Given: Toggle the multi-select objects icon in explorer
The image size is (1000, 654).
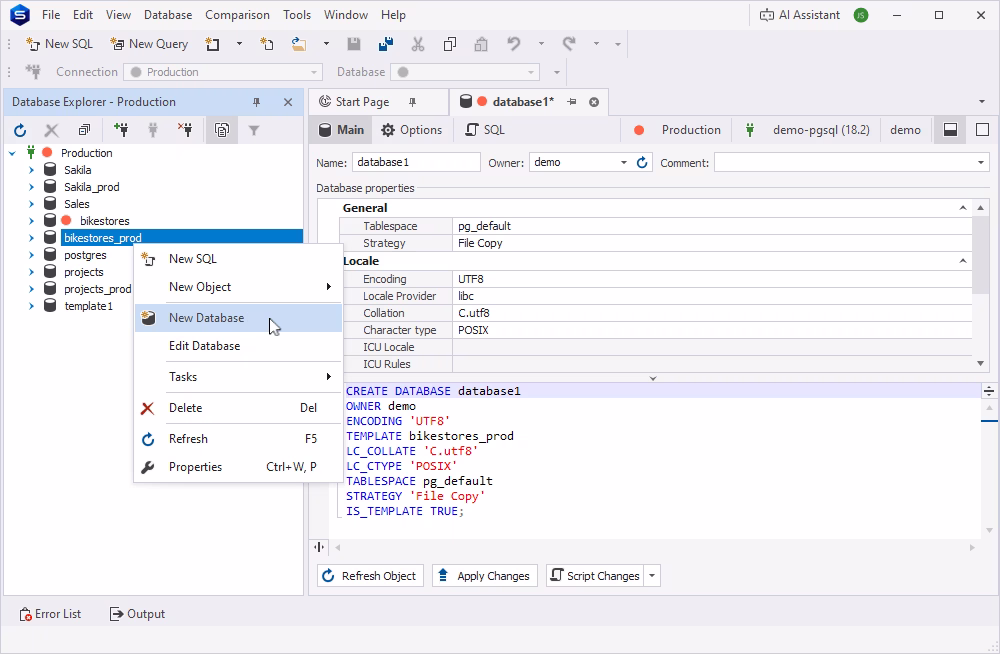Looking at the screenshot, I should coord(221,130).
